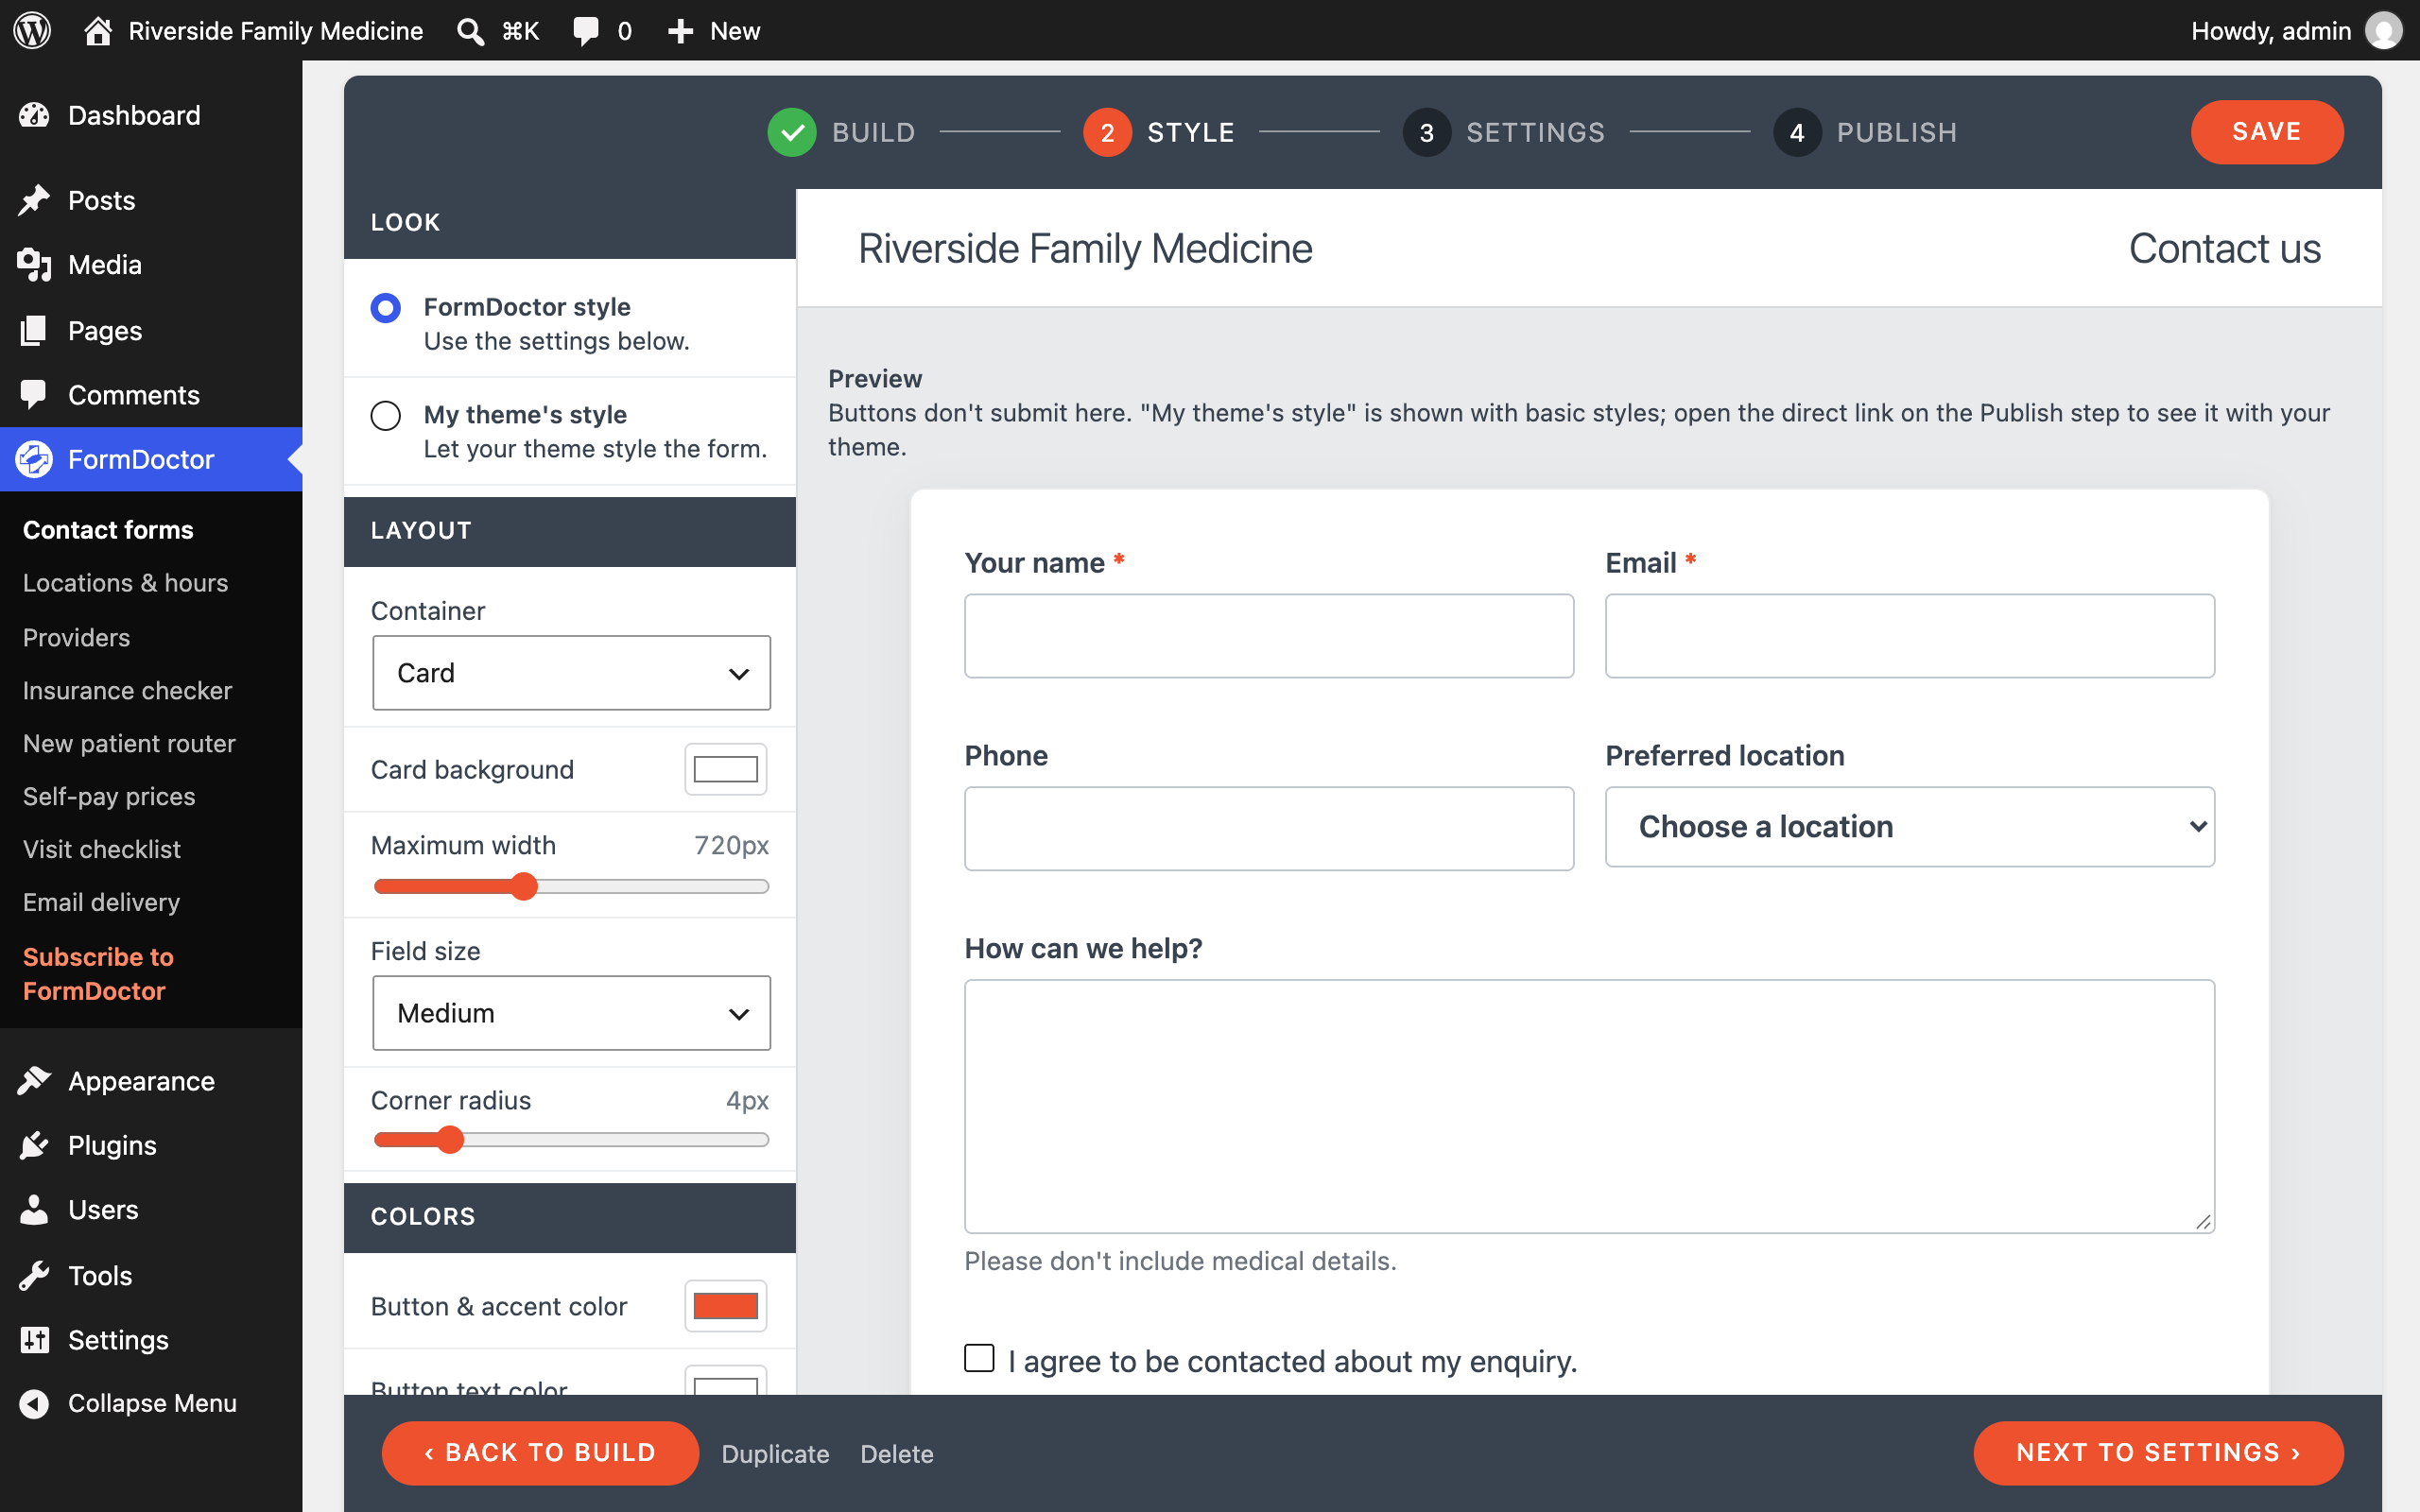The image size is (2420, 1512).
Task: Open the admin user avatar
Action: pyautogui.click(x=2383, y=30)
